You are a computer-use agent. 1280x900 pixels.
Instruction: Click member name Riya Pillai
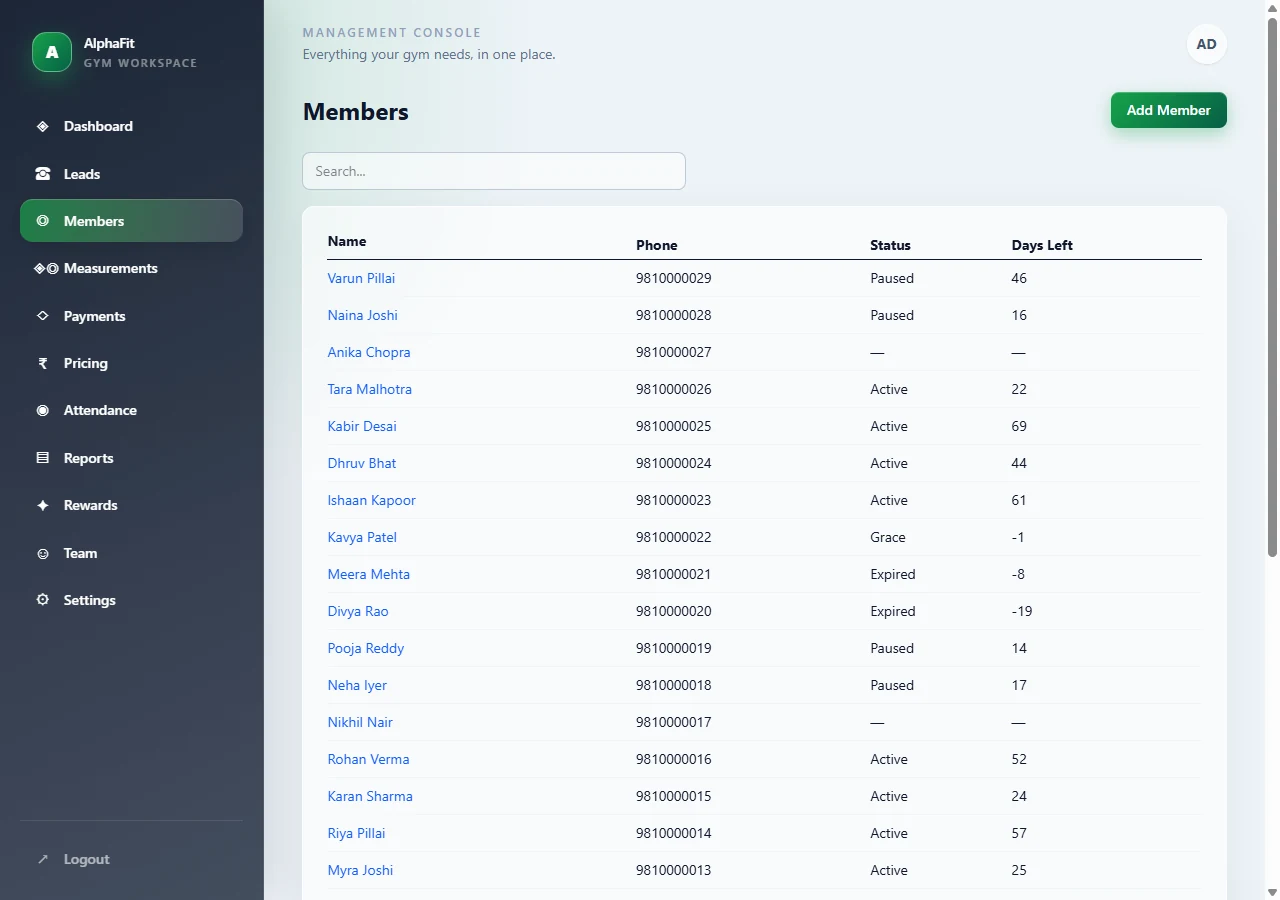pyautogui.click(x=356, y=833)
